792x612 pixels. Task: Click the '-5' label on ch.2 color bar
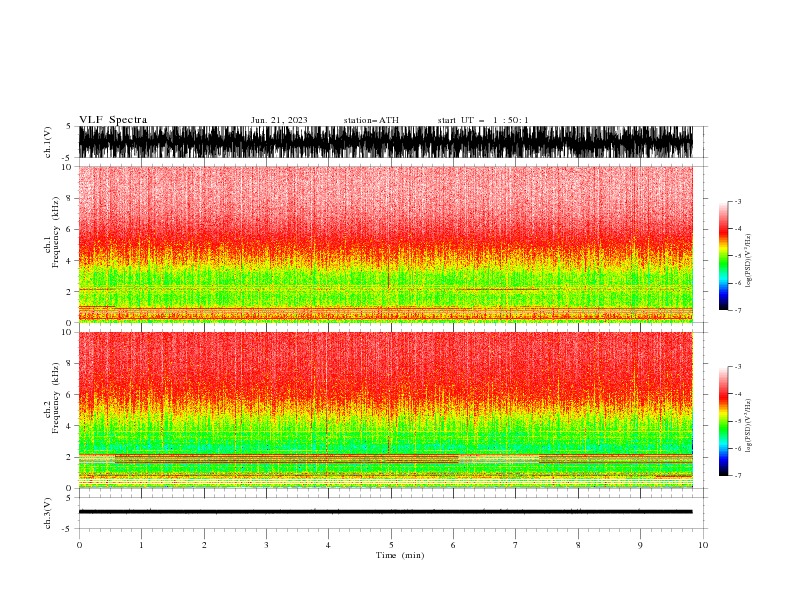tap(737, 421)
